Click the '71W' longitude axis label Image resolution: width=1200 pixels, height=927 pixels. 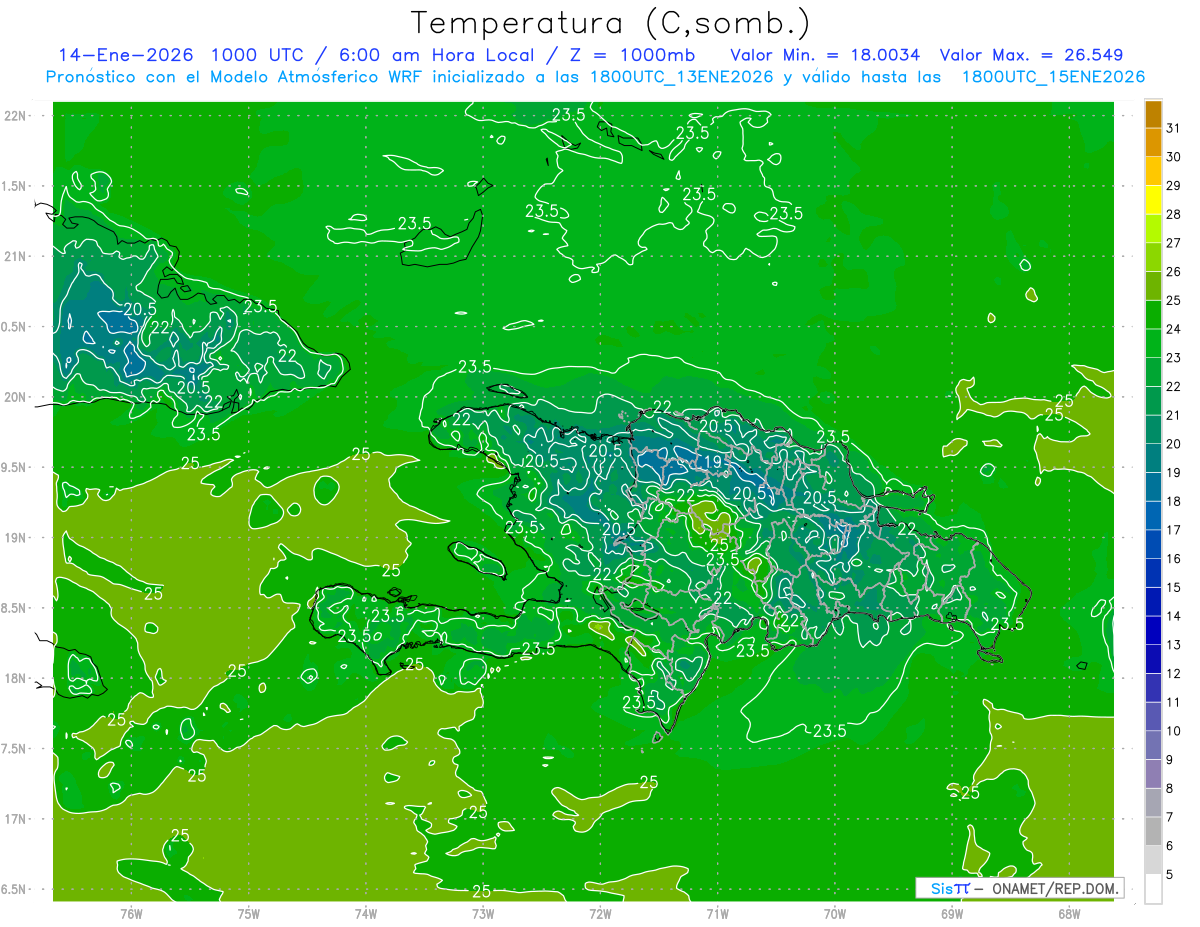point(717,913)
